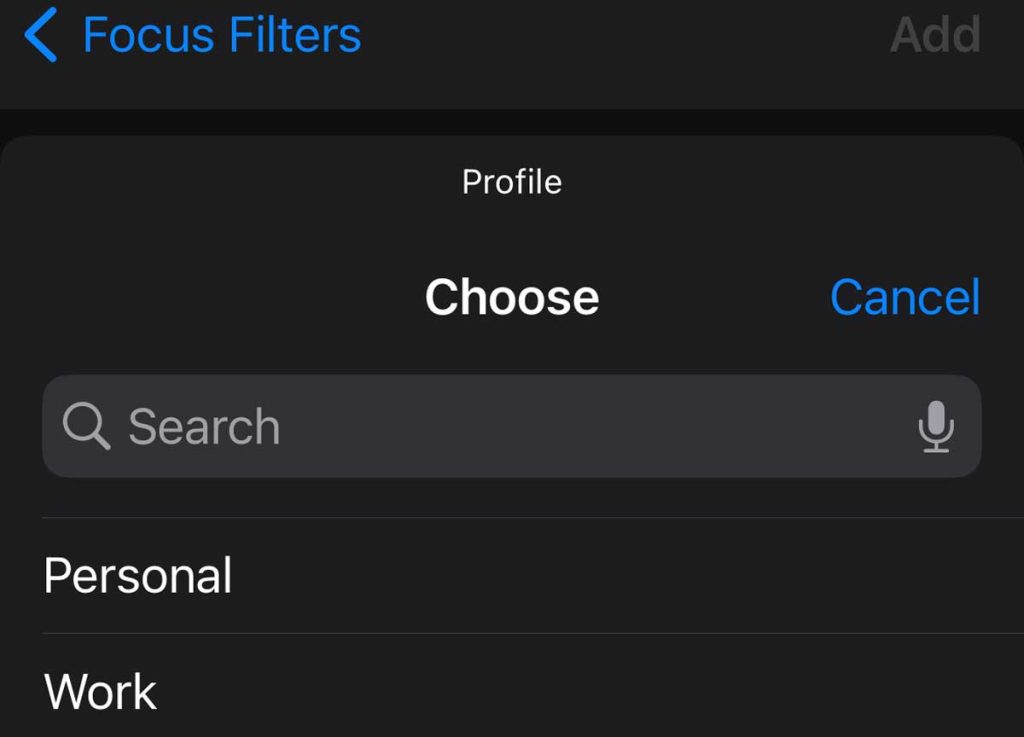Choose the Work profile
Screen dimensions: 1024x737
[x=100, y=691]
